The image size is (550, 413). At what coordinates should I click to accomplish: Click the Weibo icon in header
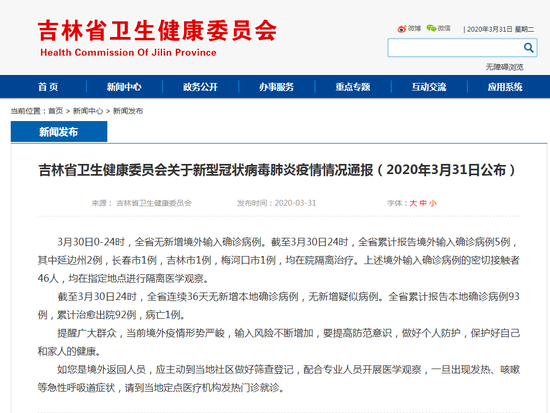coord(402,29)
